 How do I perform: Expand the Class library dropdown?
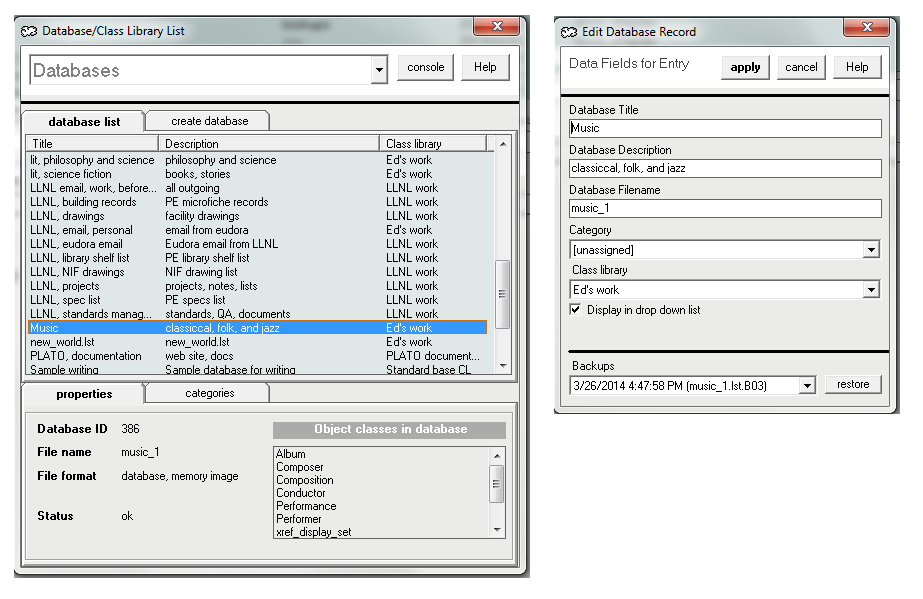tap(871, 290)
